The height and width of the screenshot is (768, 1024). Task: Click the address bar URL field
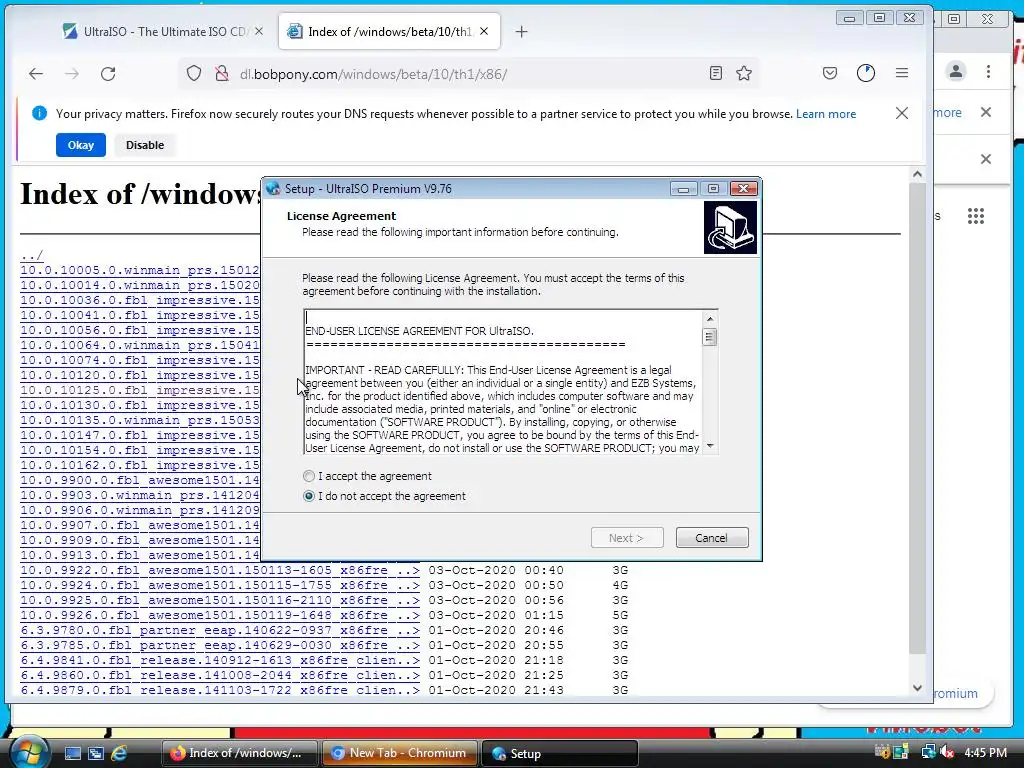coord(470,74)
